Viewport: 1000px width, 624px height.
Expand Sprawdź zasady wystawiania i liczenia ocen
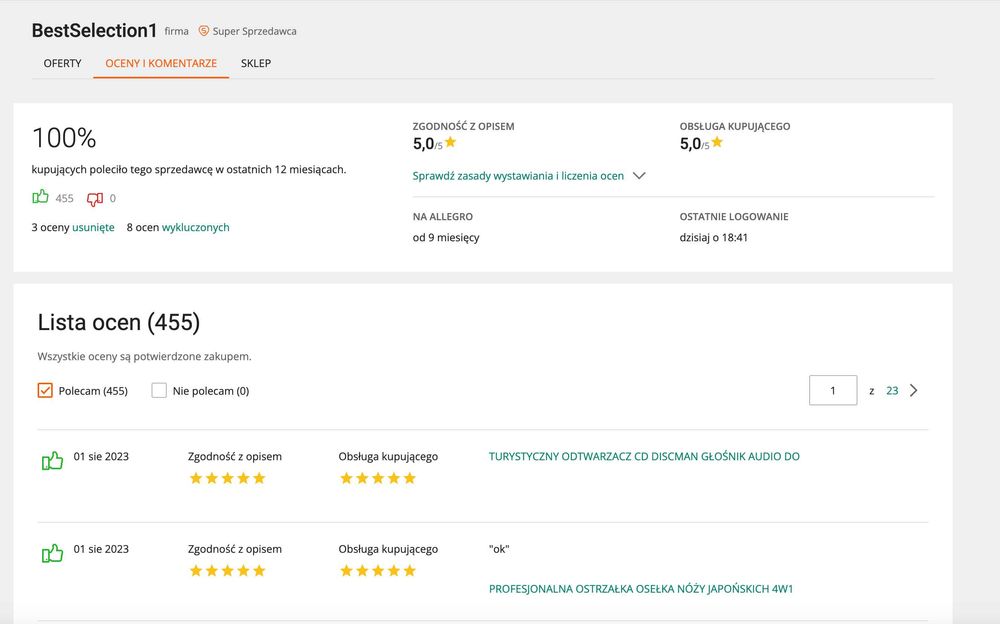518,176
